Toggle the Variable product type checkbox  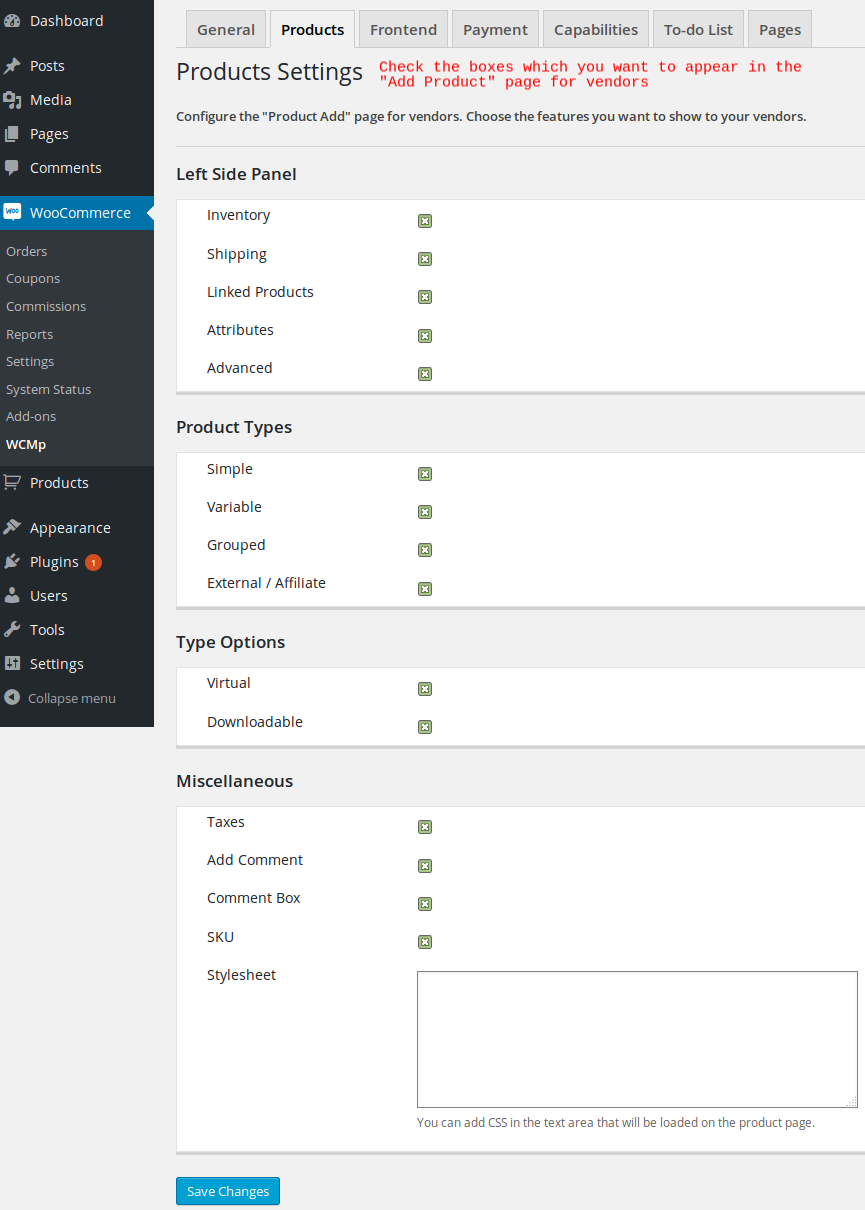425,512
